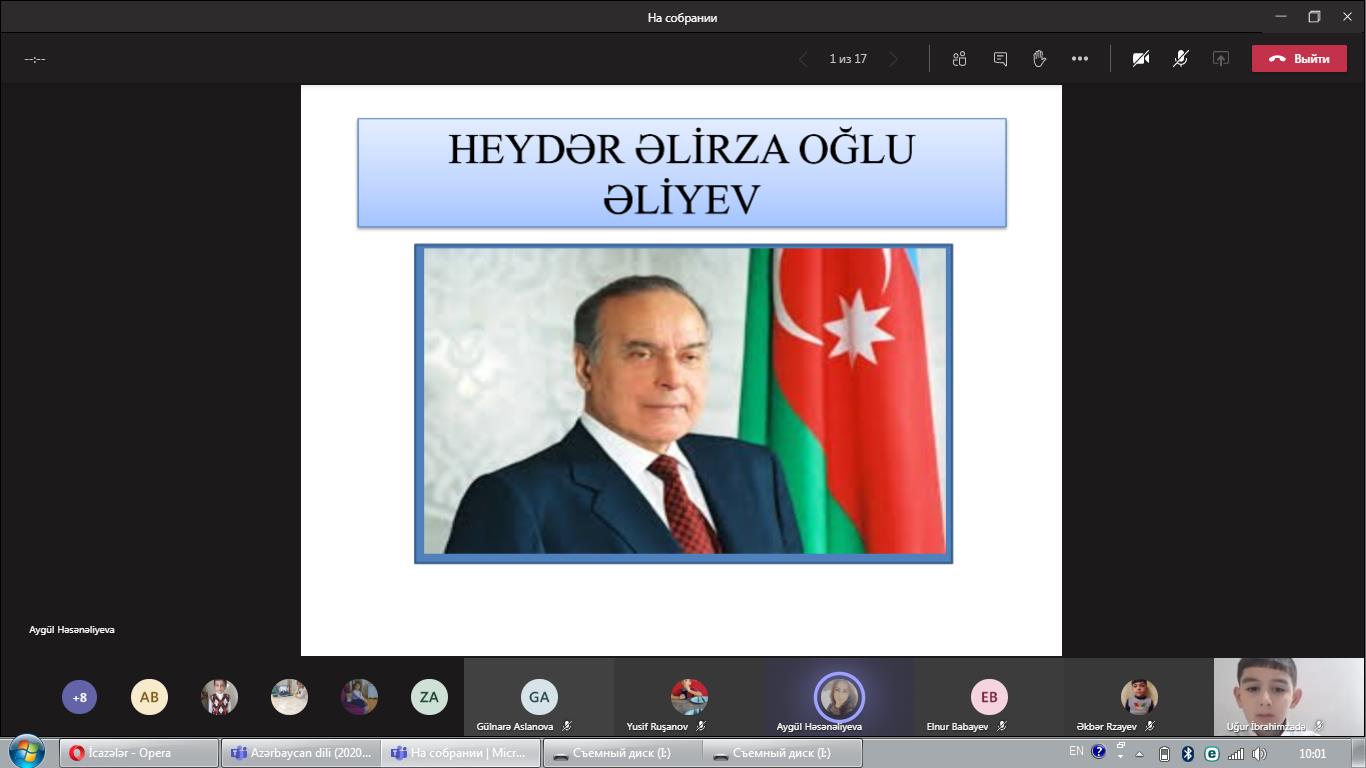Screen dimensions: 1366x768
Task: Go to the previous slide
Action: [803, 59]
